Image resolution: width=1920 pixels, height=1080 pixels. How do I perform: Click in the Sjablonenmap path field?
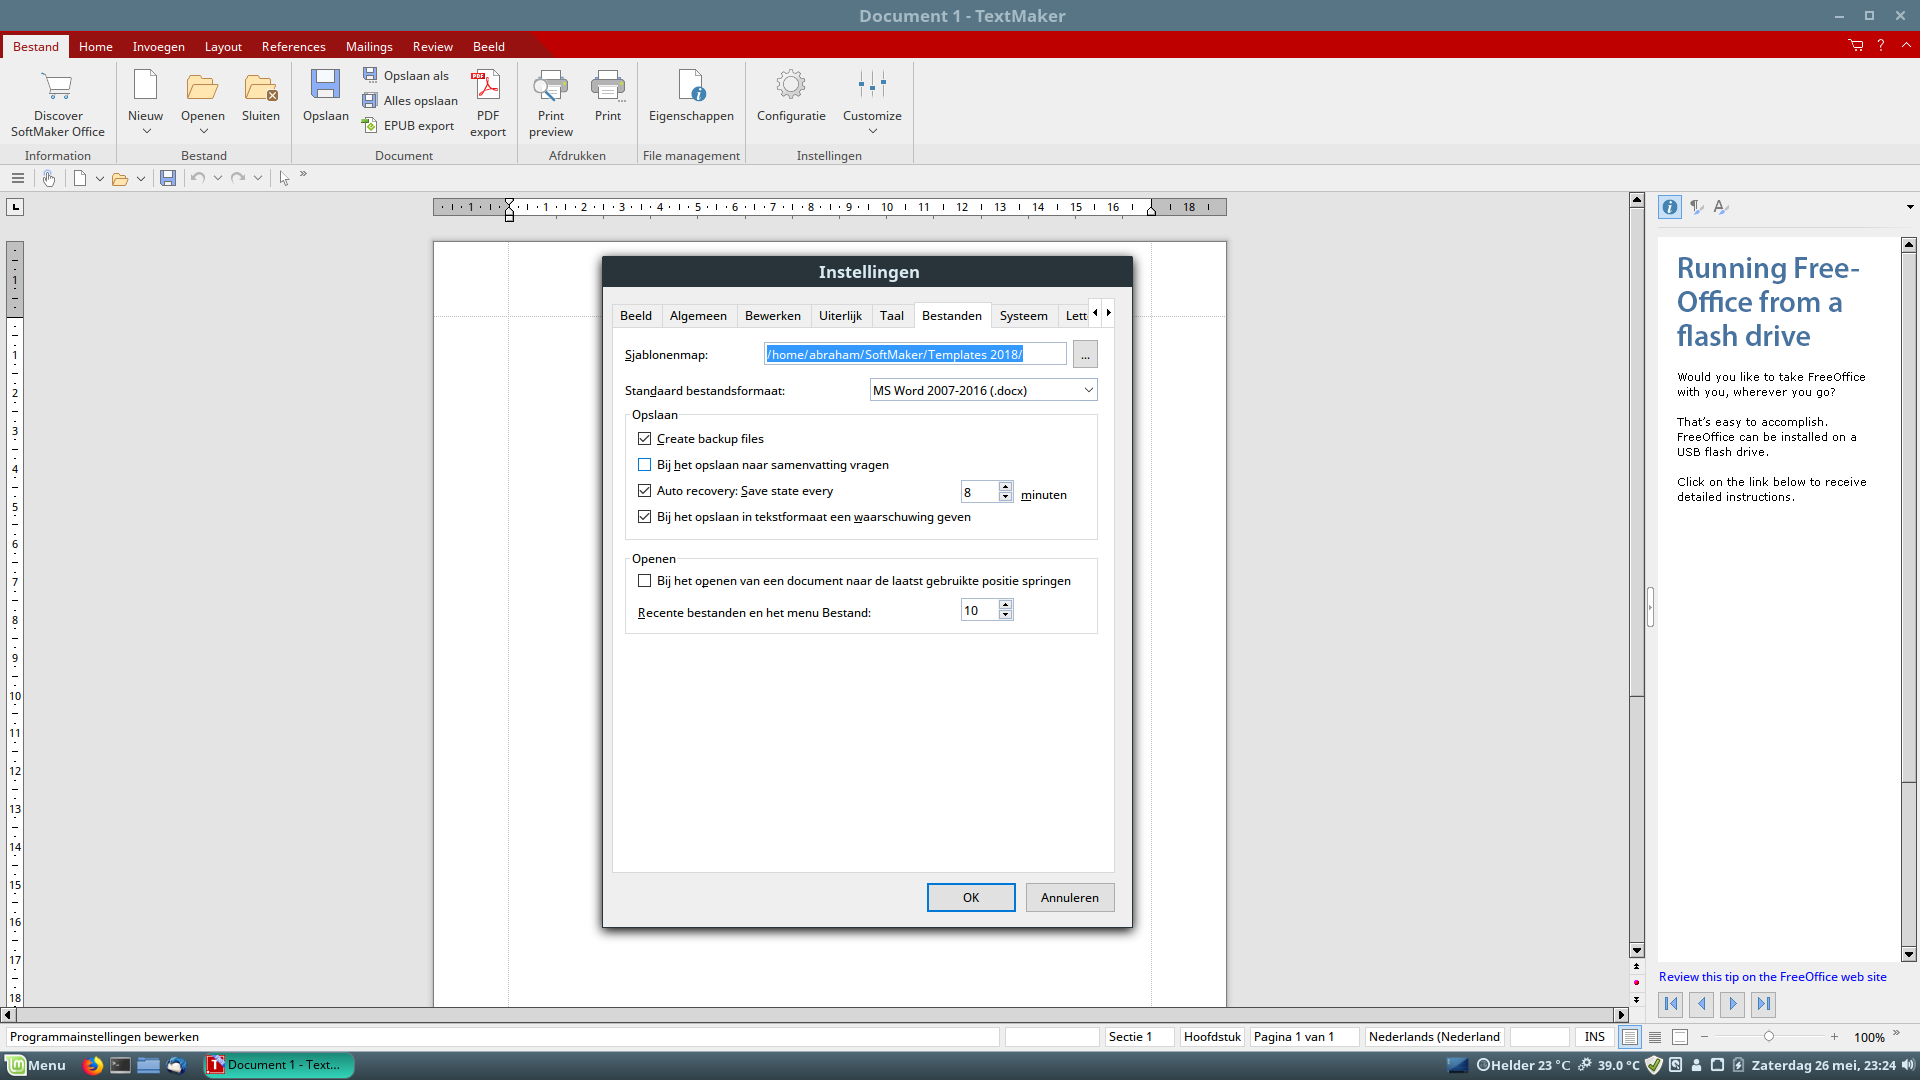click(x=915, y=354)
